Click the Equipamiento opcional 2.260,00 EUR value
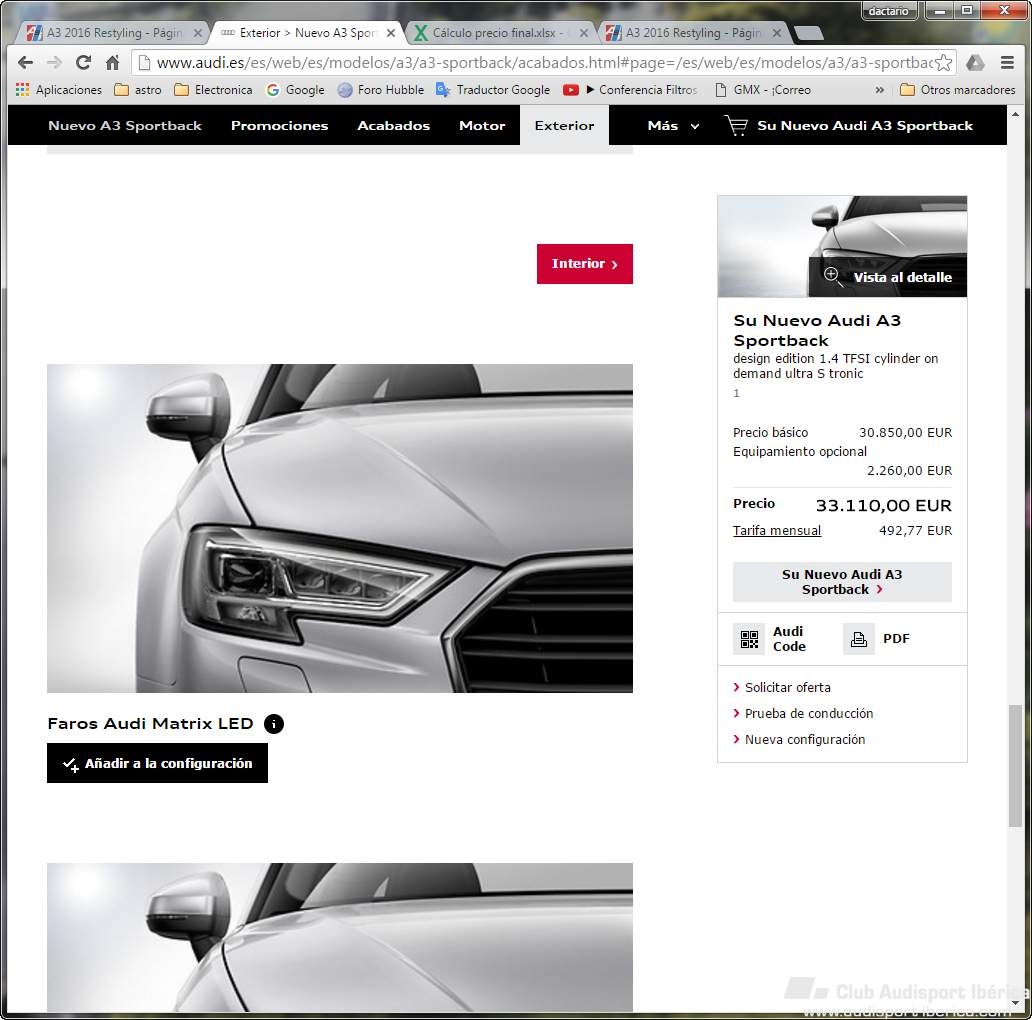 pos(910,471)
